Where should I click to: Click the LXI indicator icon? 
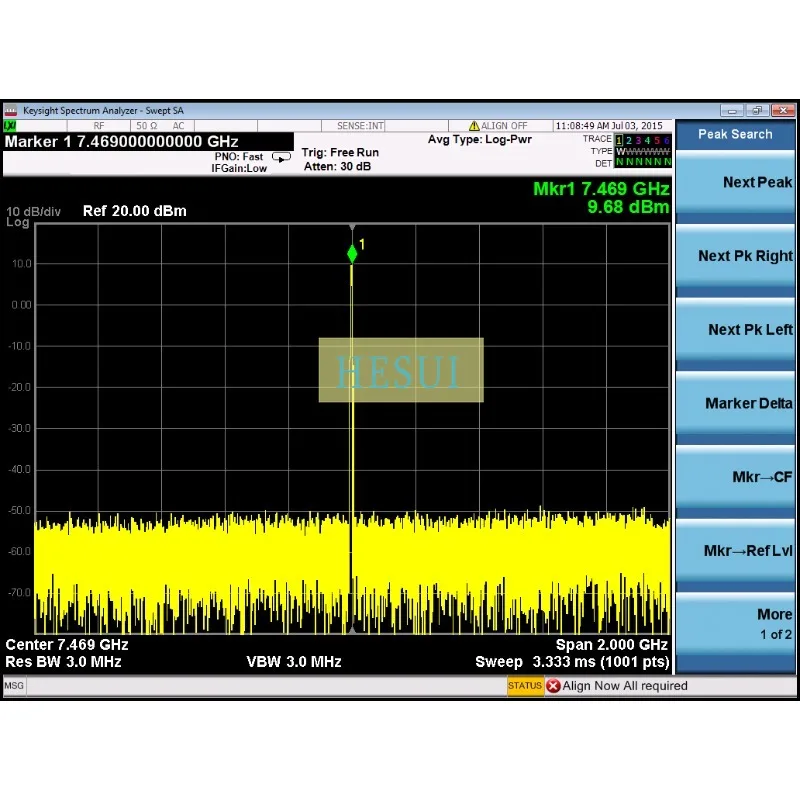click(x=10, y=126)
